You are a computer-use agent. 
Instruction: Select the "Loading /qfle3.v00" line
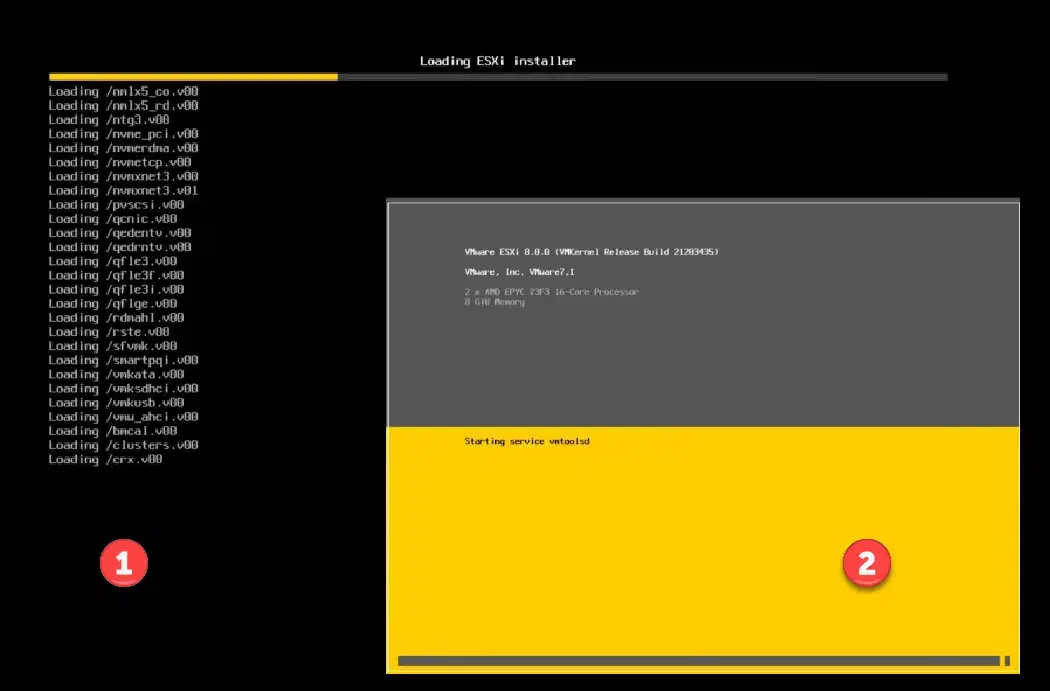tap(112, 261)
